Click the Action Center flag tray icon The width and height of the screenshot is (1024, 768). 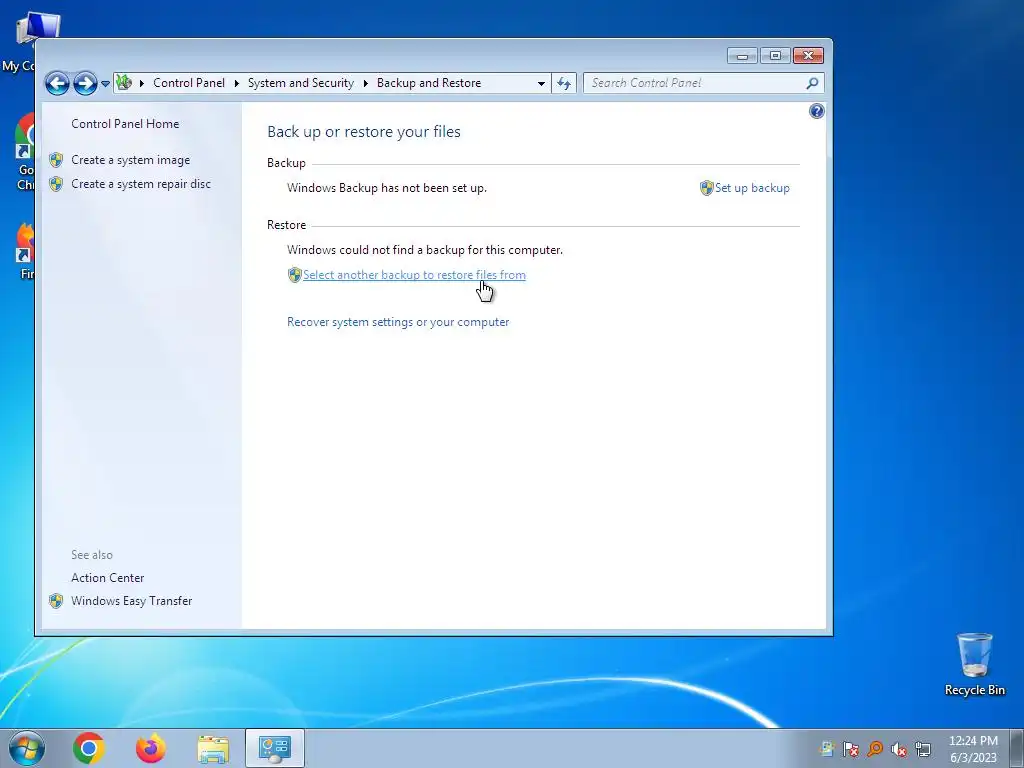[x=850, y=749]
